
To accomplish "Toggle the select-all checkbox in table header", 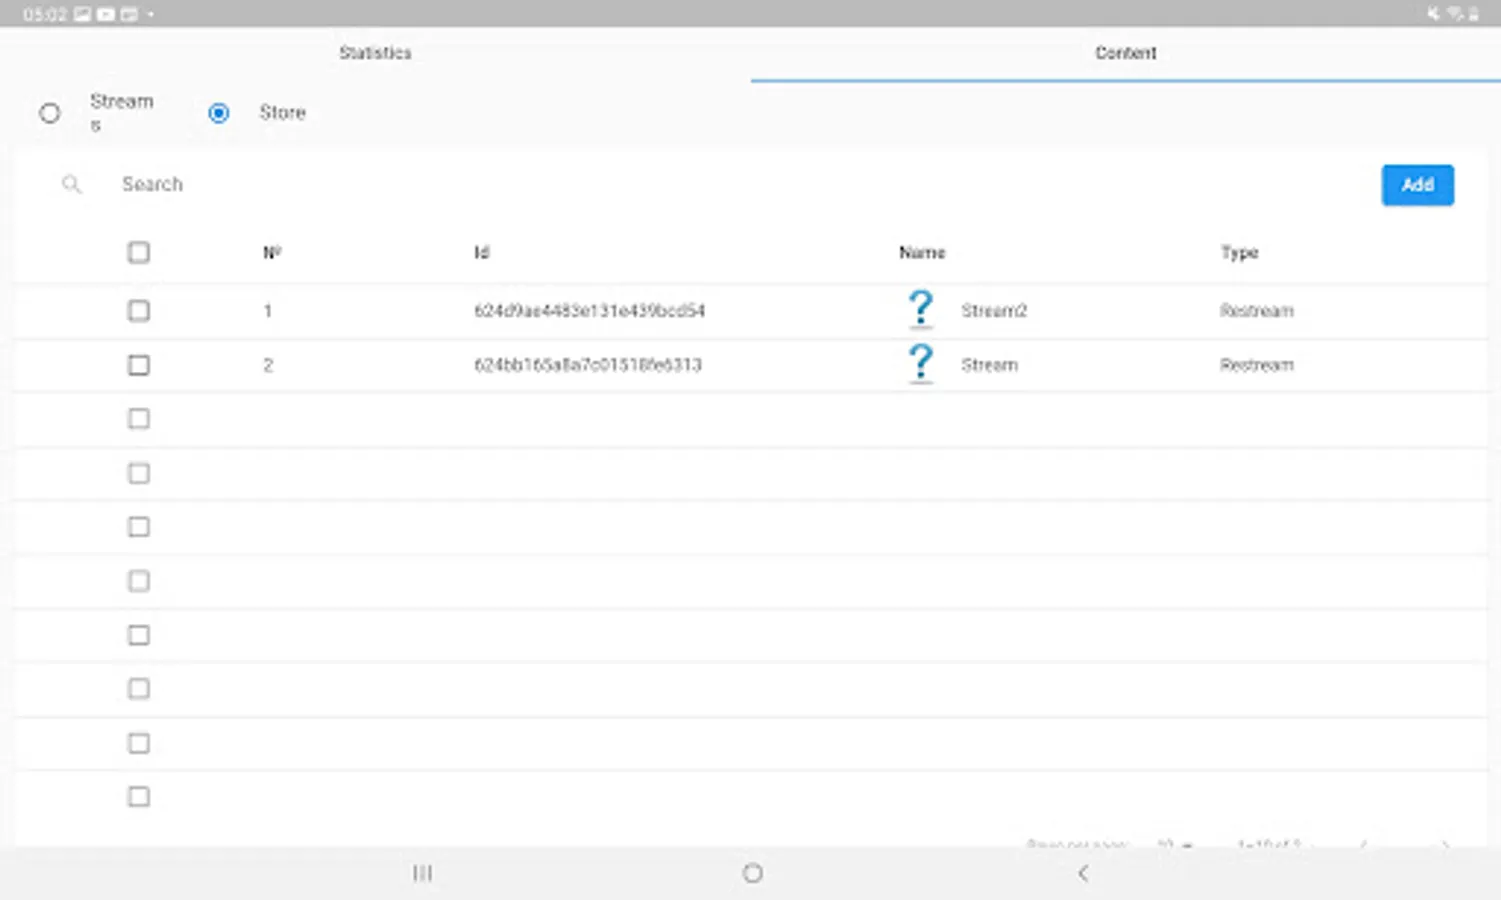I will pos(139,252).
